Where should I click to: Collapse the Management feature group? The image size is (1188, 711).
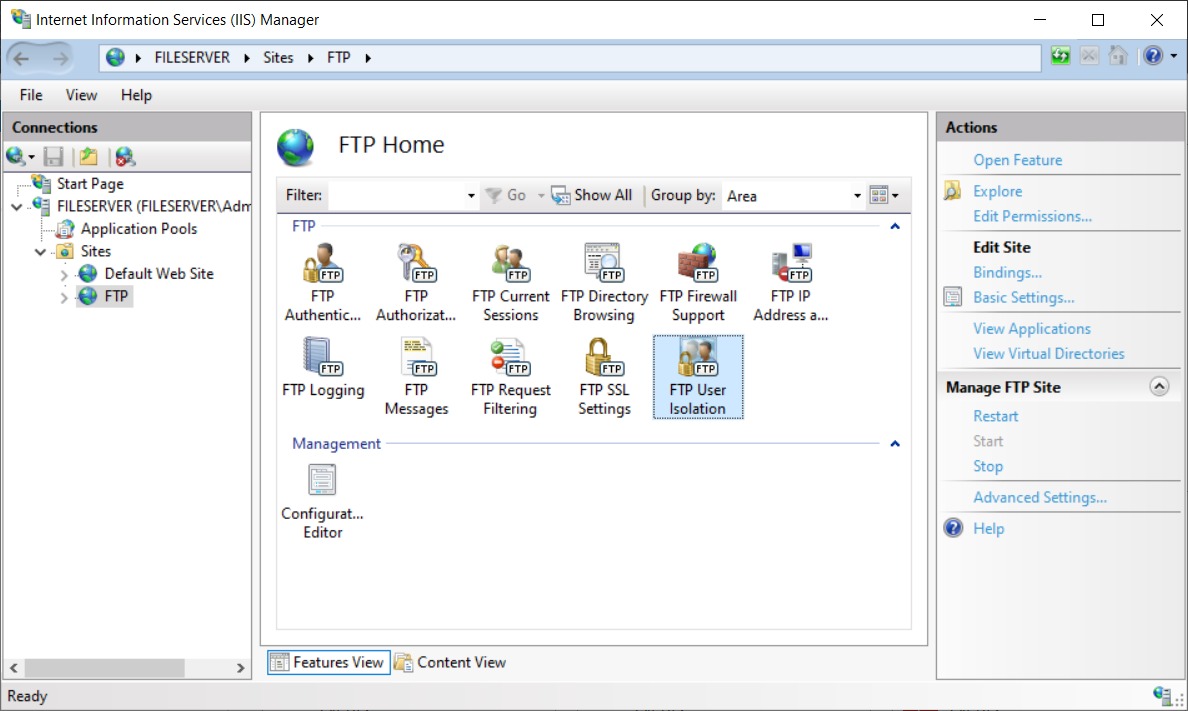click(x=895, y=443)
